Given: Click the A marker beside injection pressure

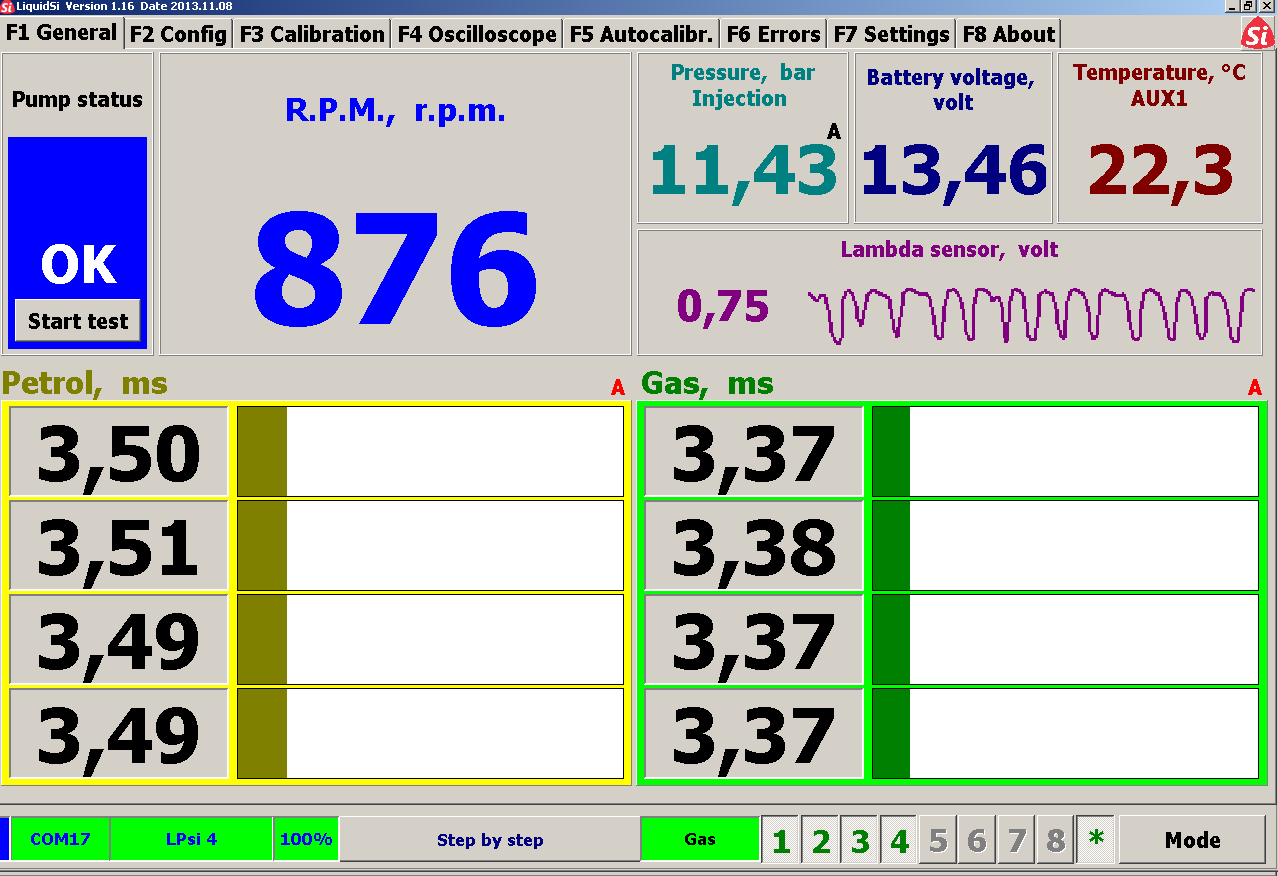Looking at the screenshot, I should (834, 132).
